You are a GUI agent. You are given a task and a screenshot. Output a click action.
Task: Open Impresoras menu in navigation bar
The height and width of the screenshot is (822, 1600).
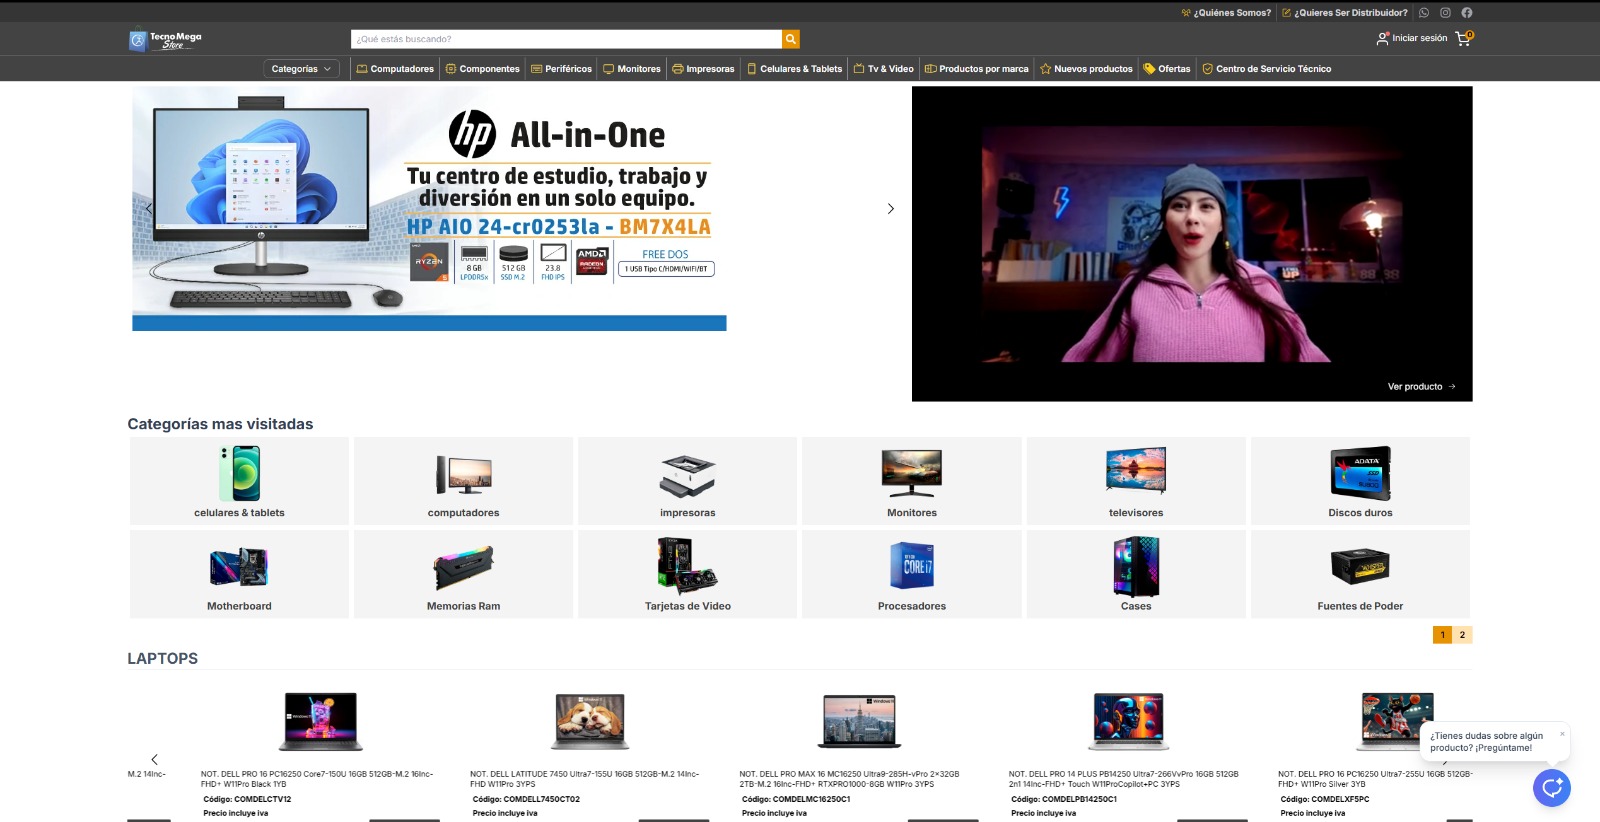(x=703, y=69)
